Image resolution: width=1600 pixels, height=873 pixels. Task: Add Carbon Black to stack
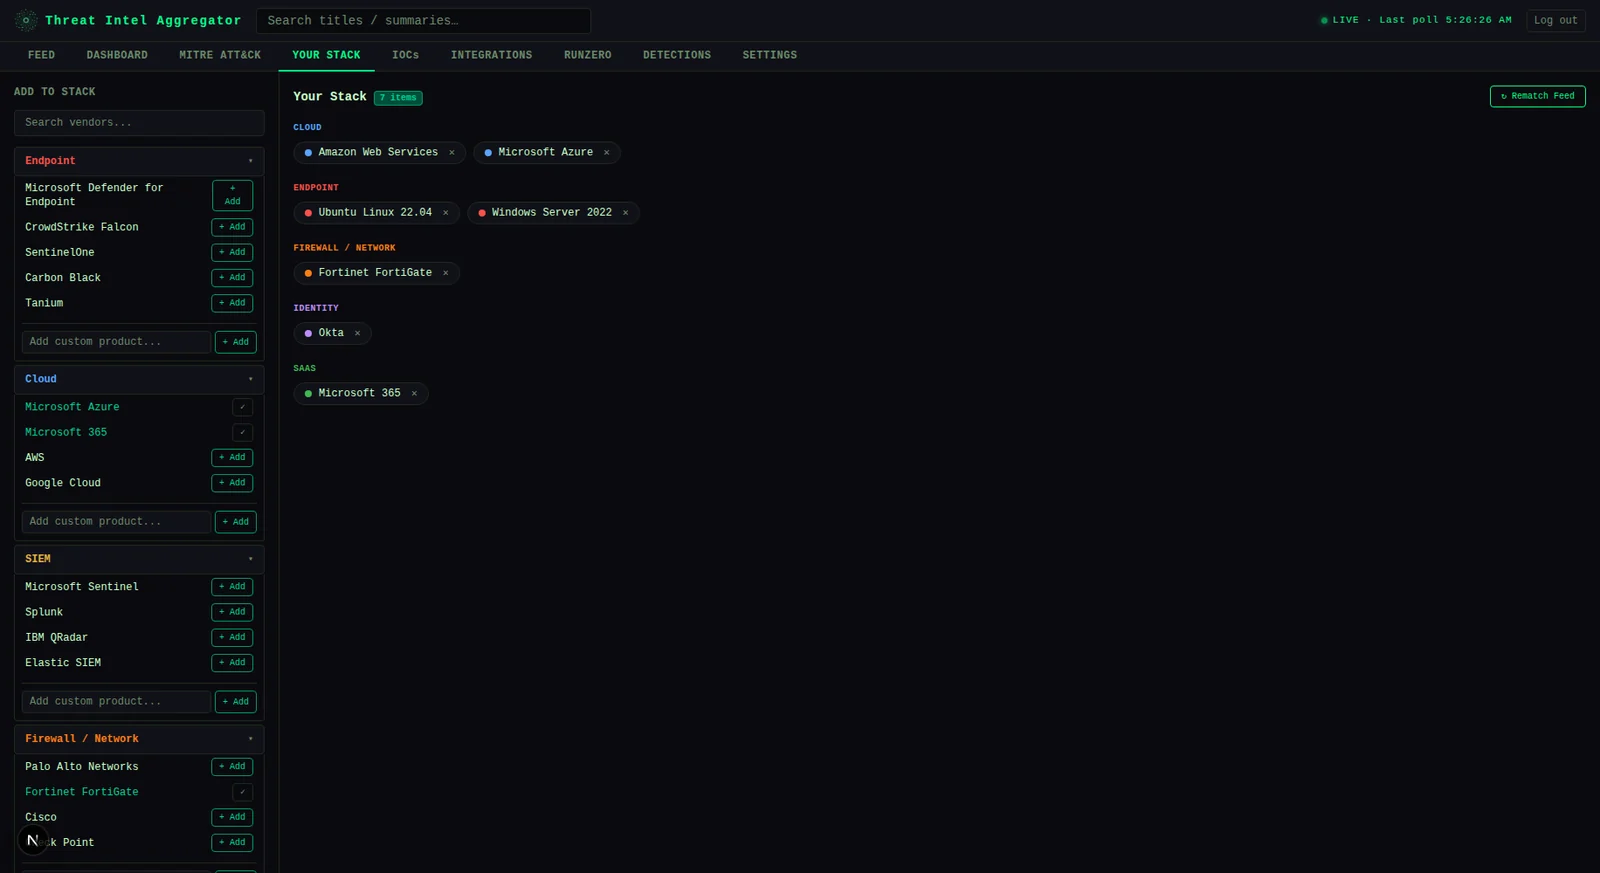pos(232,277)
